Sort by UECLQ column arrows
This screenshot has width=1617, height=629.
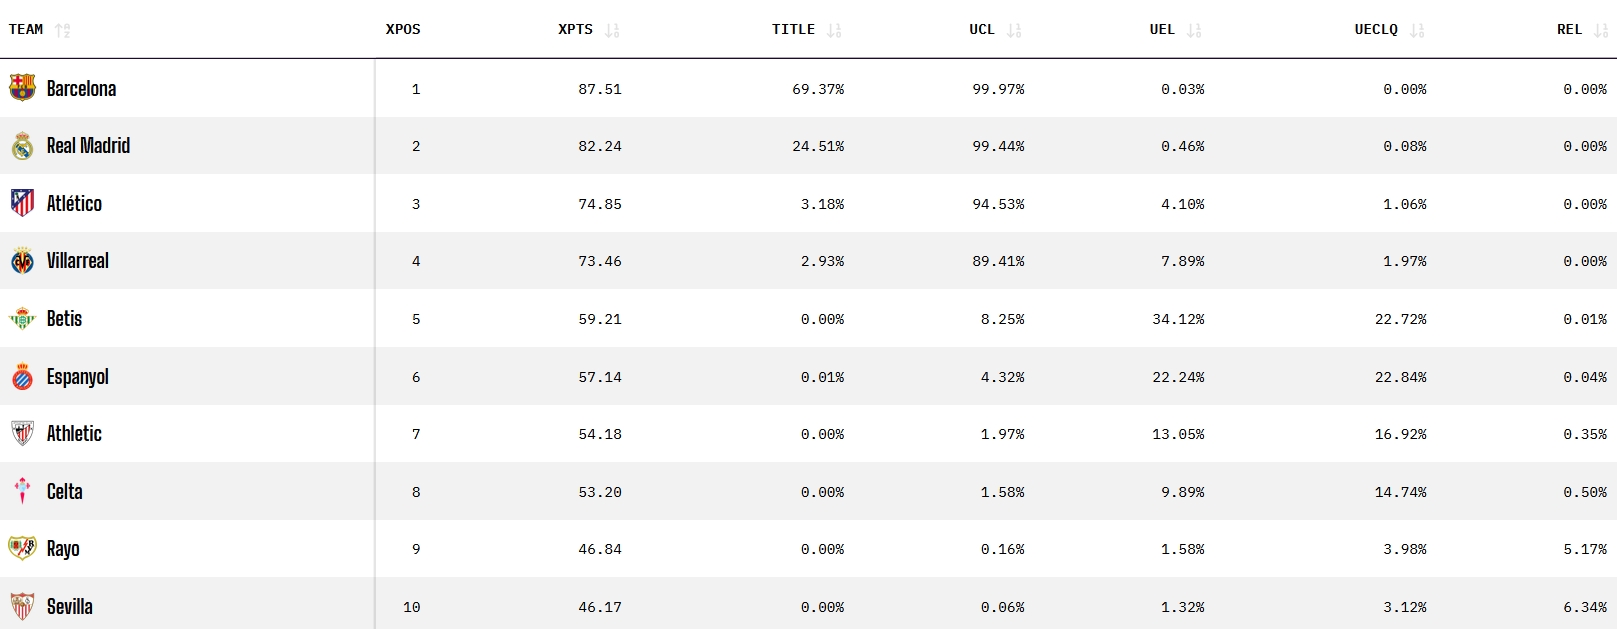(1416, 30)
